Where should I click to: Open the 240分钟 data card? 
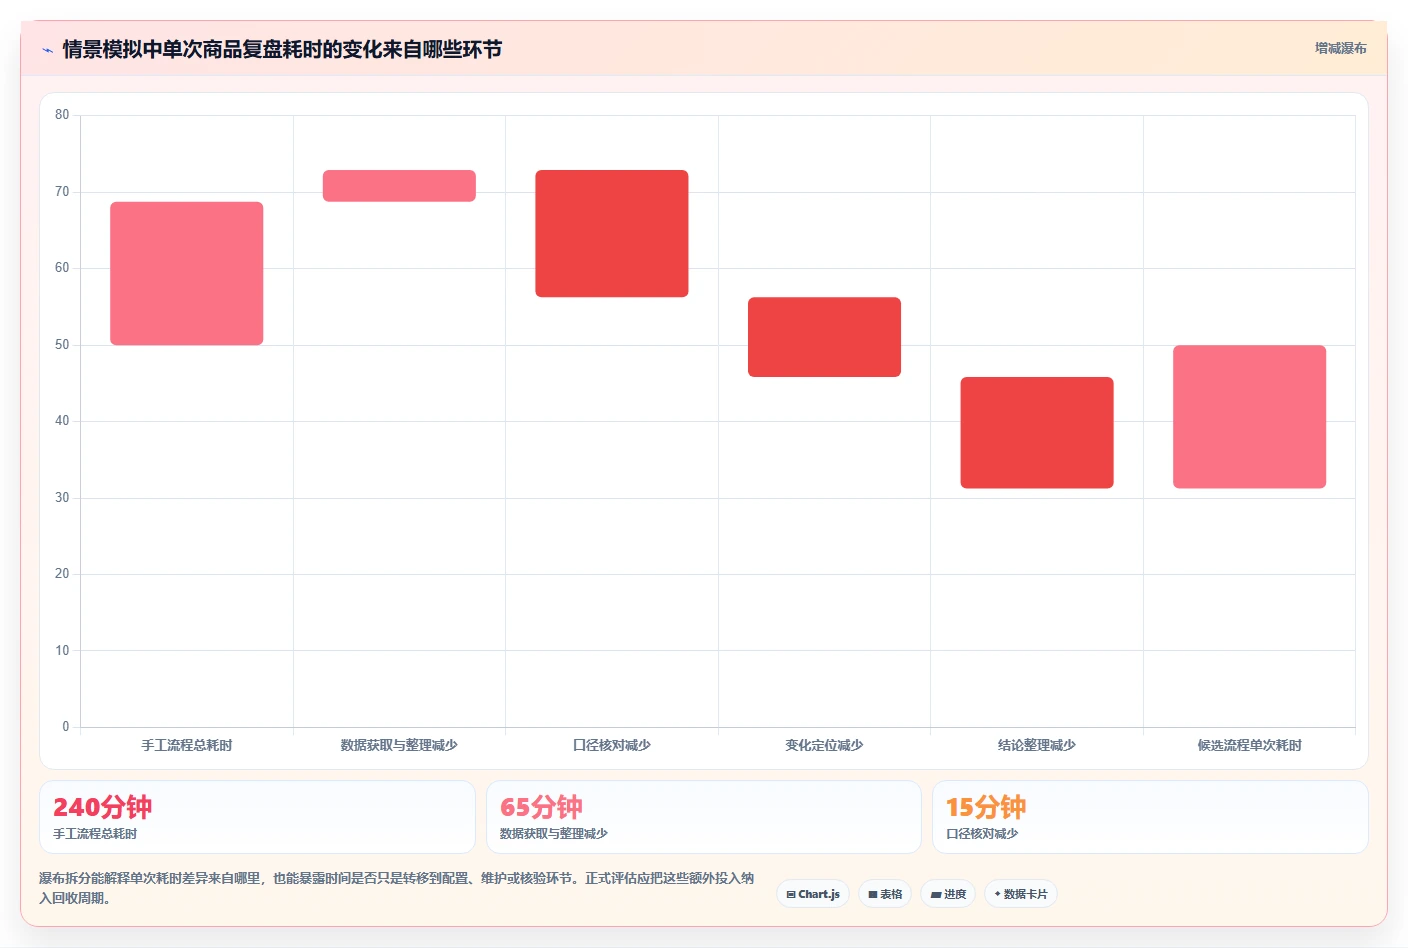point(257,817)
